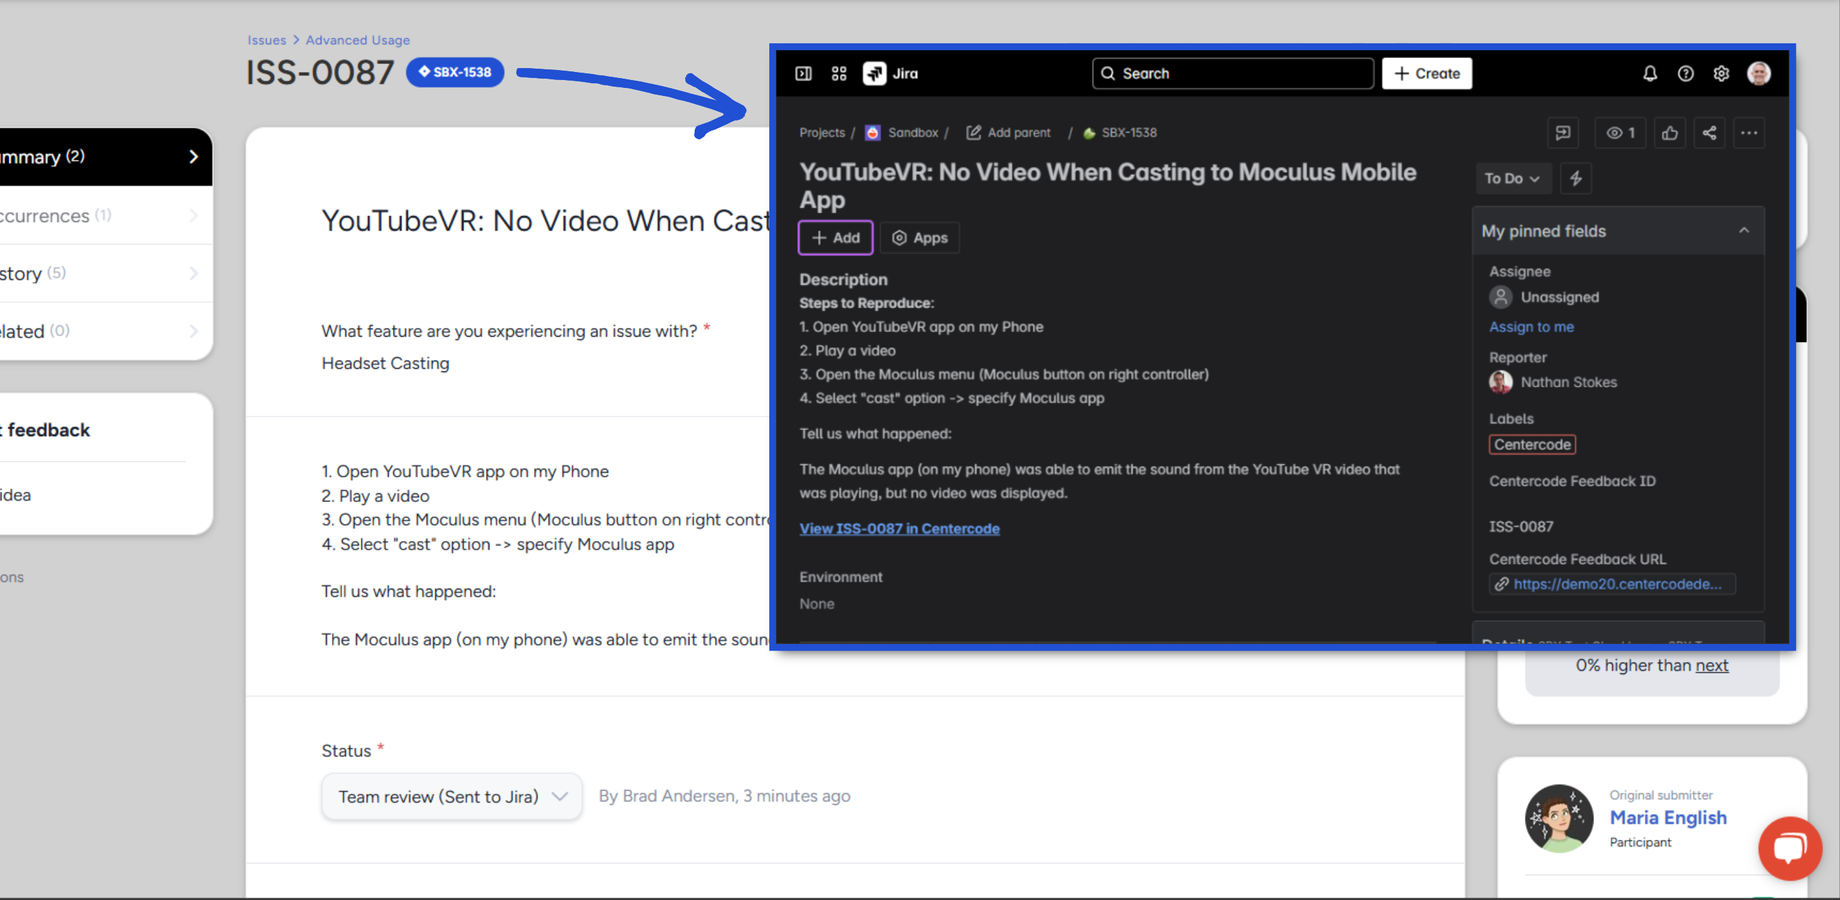Toggle the Jira sidebar panel icon
Viewport: 1840px width, 900px height.
pyautogui.click(x=803, y=73)
